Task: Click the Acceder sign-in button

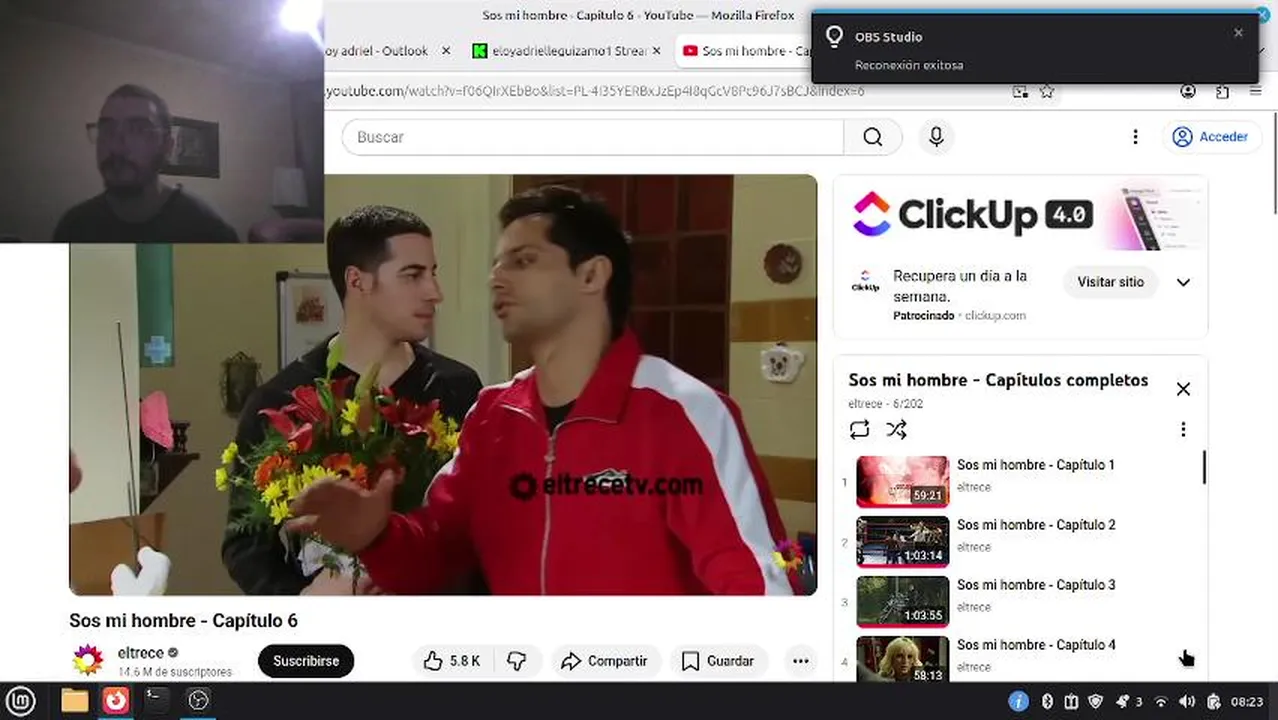Action: pos(1211,137)
